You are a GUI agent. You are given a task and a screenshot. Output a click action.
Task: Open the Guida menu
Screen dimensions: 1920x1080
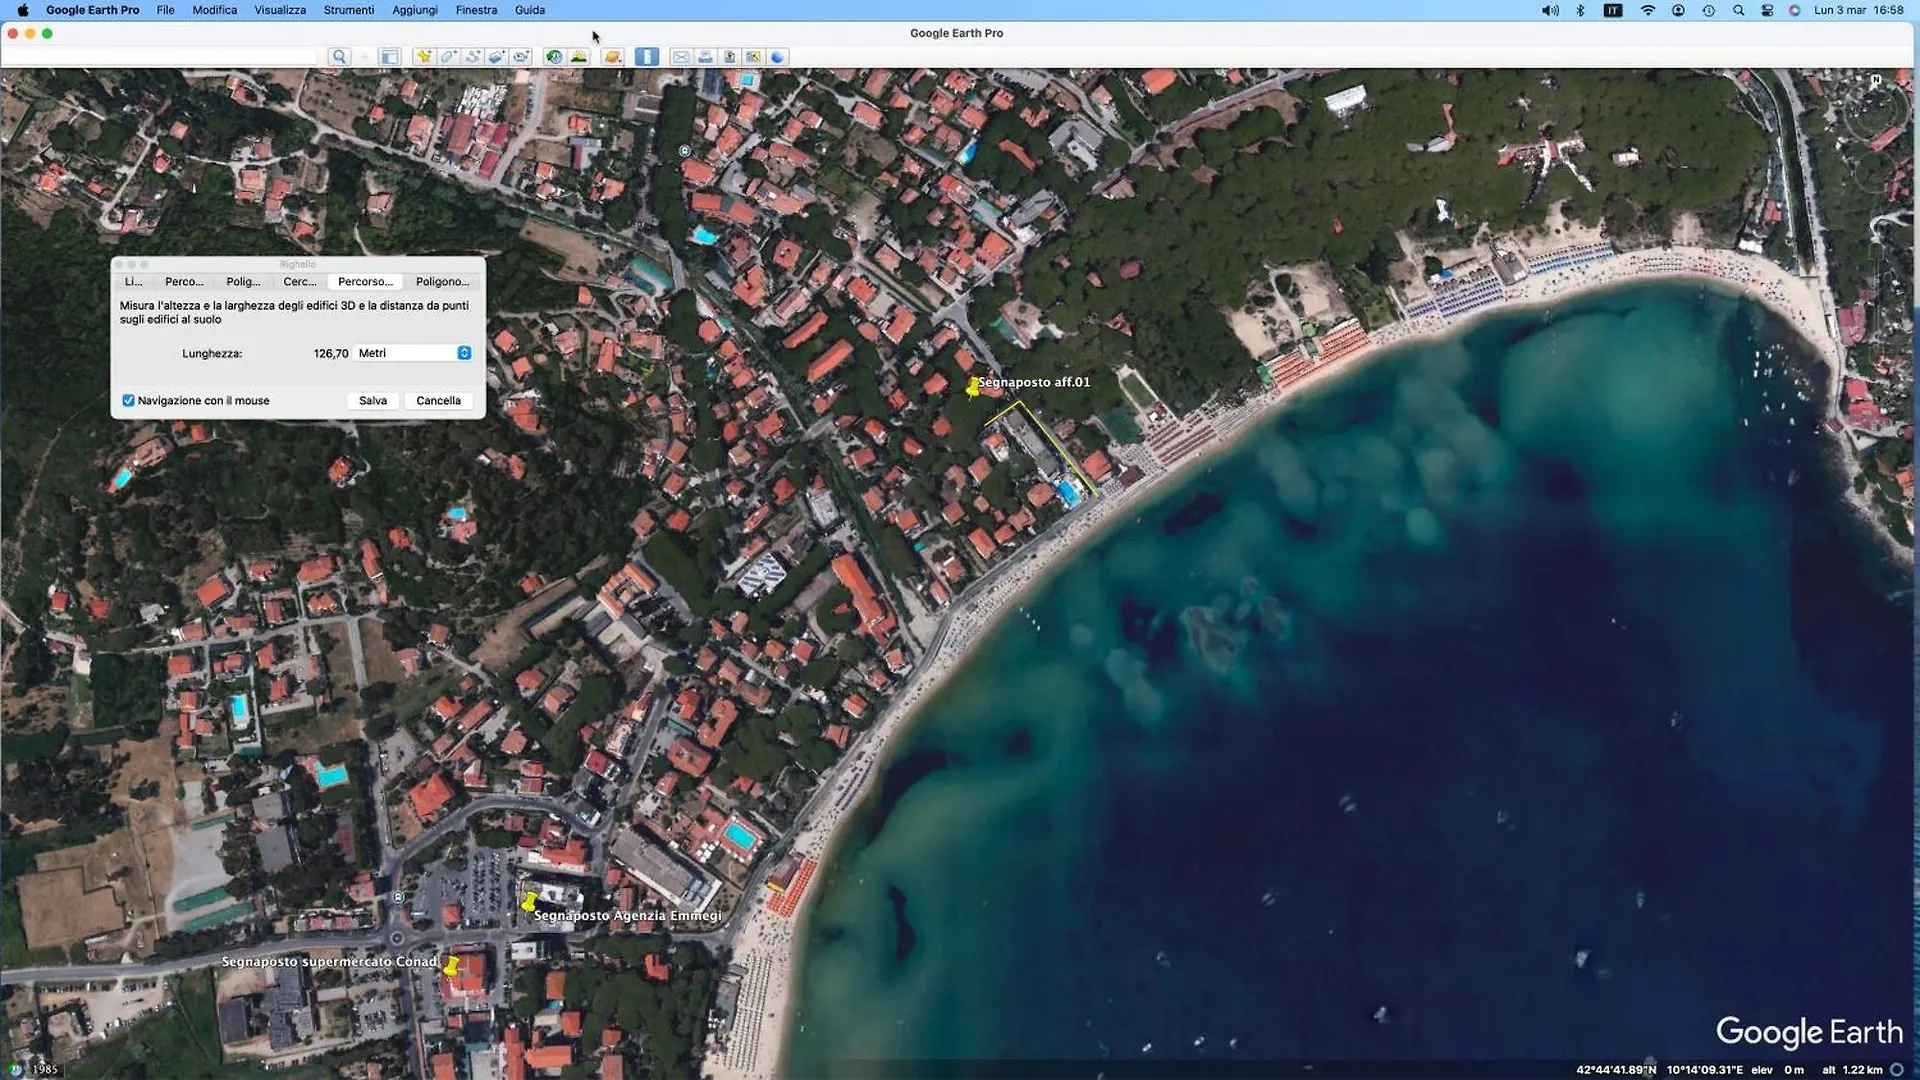(x=530, y=10)
